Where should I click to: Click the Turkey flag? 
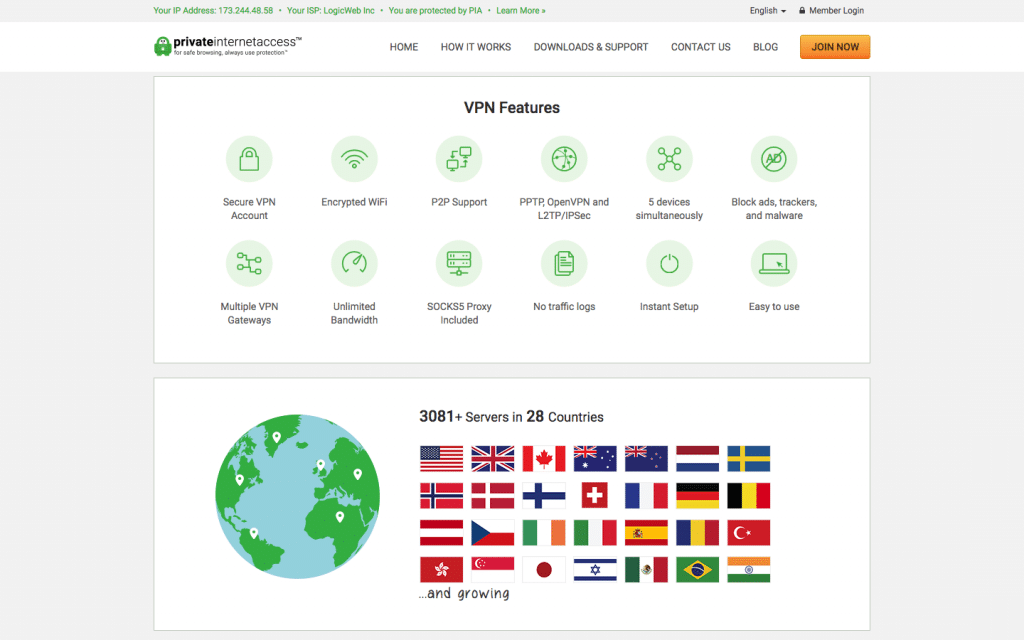[748, 533]
